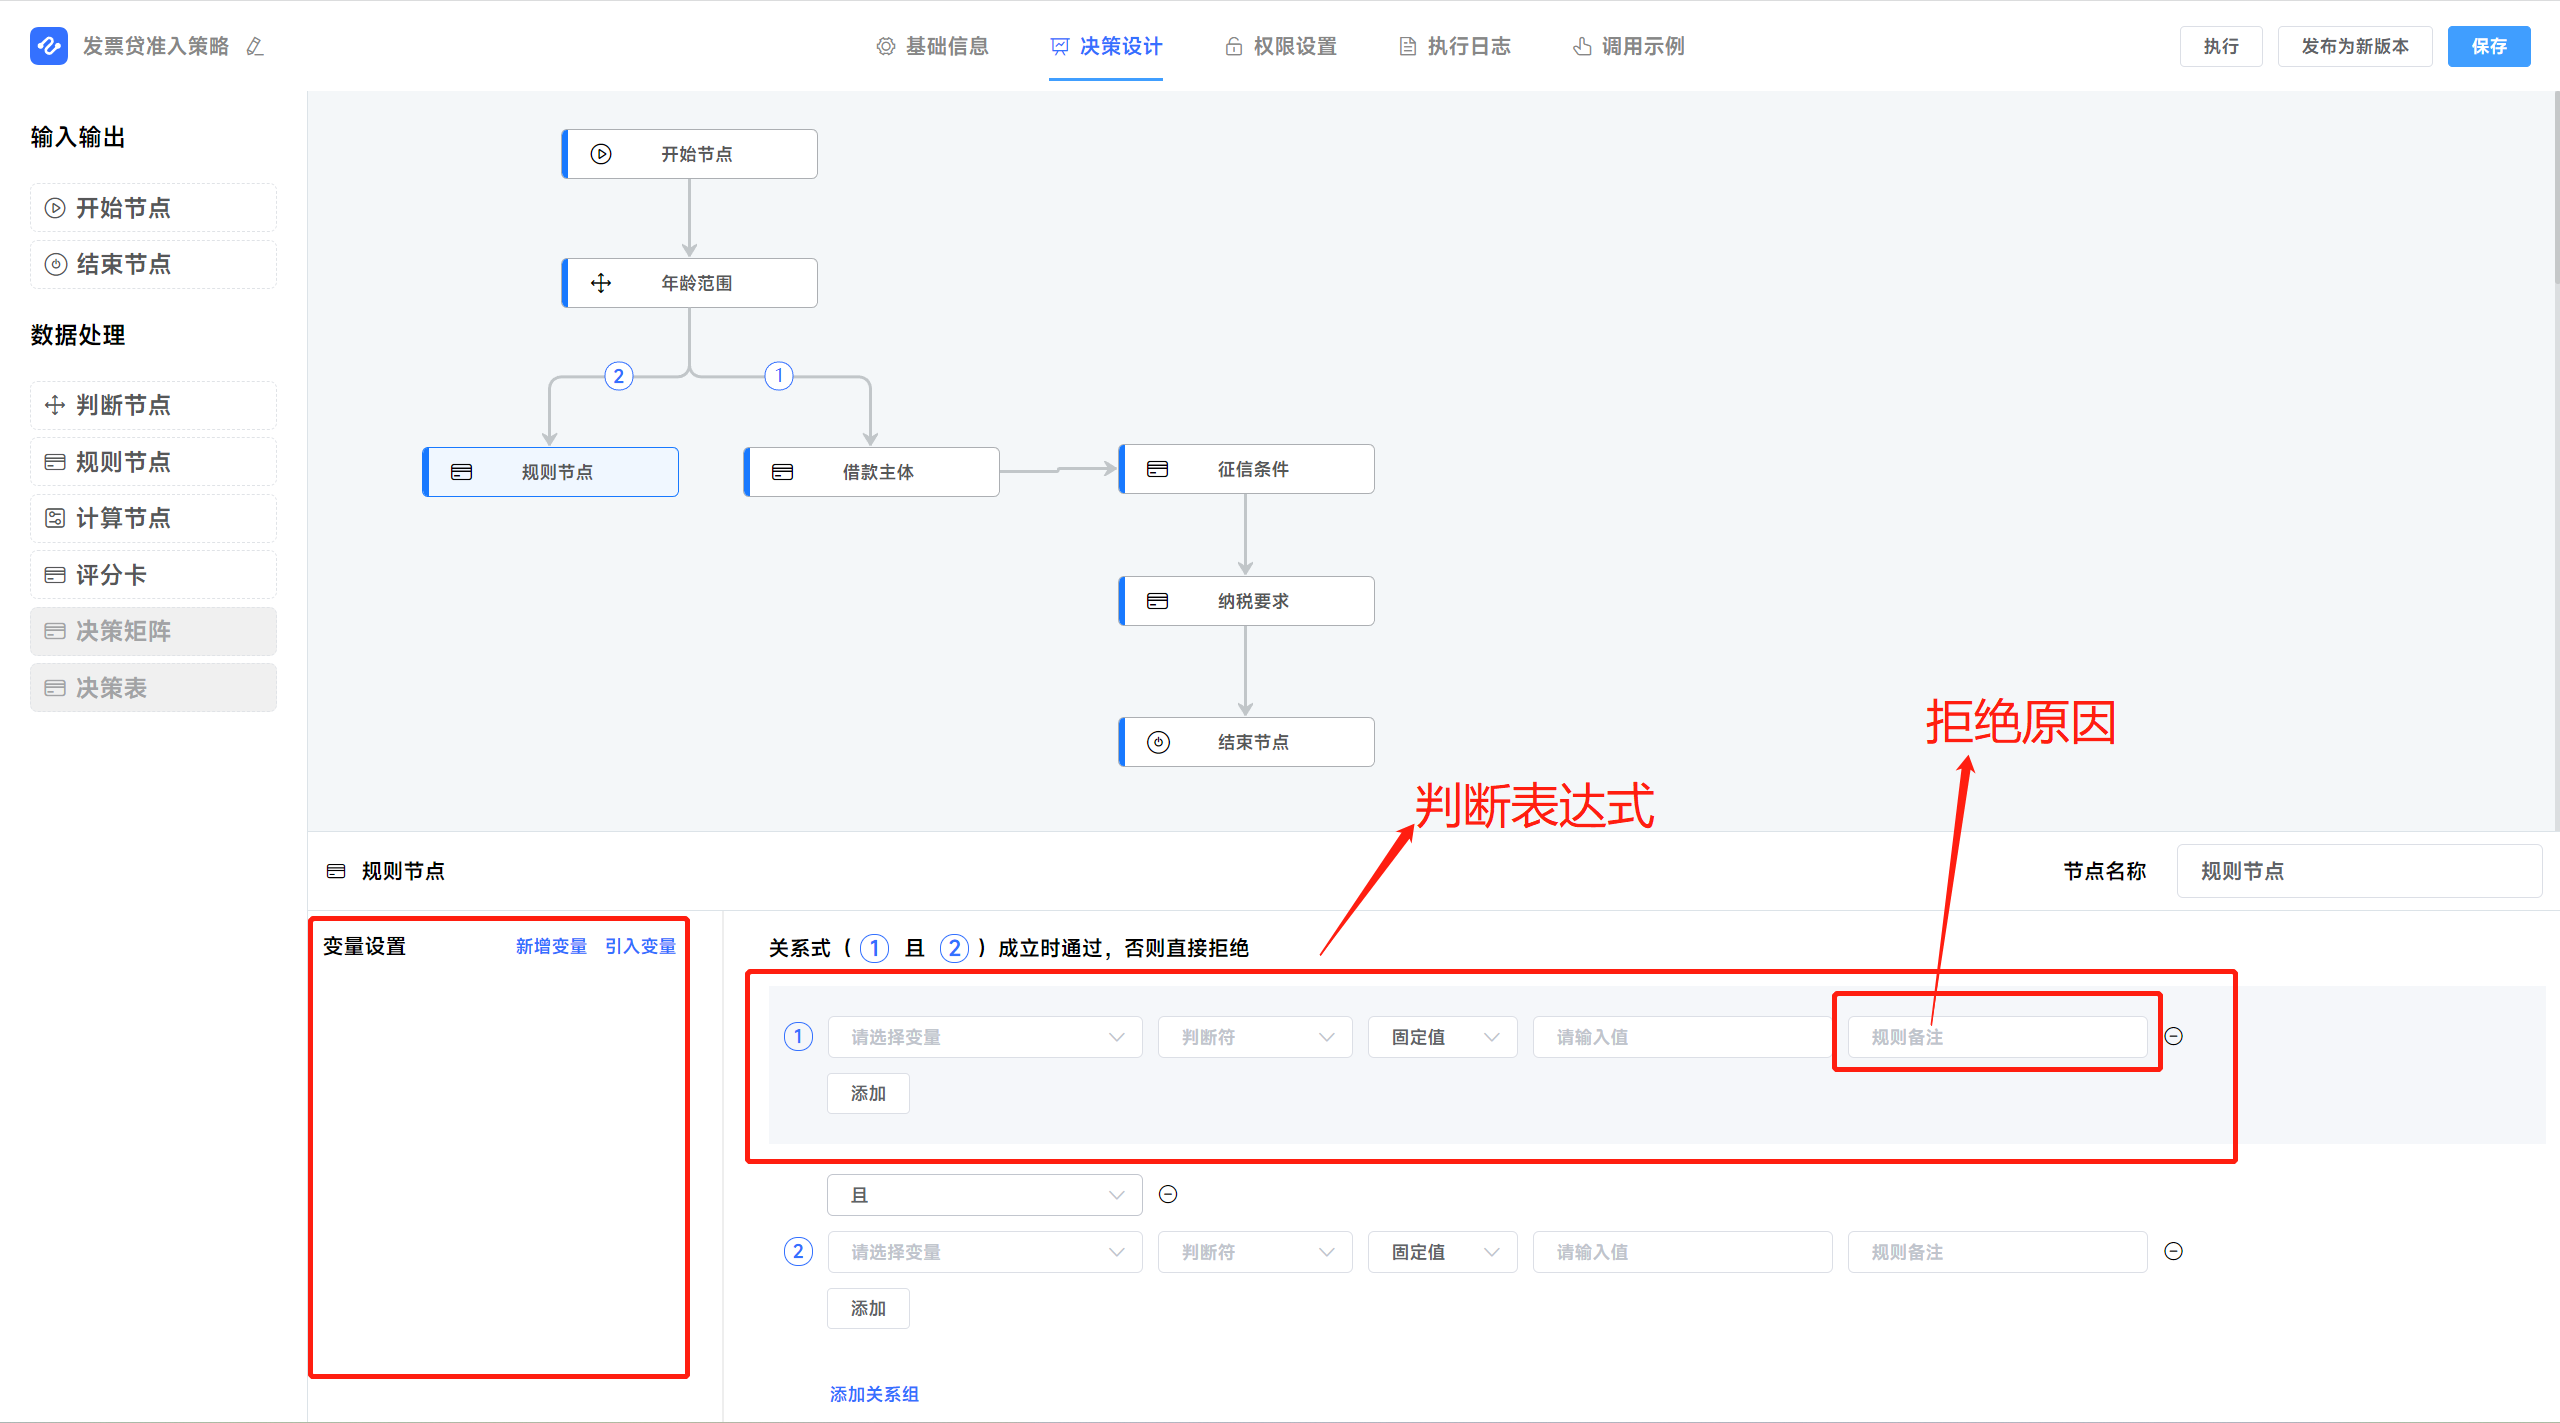
Task: Click 添加 button in rule group 1
Action: tap(868, 1094)
